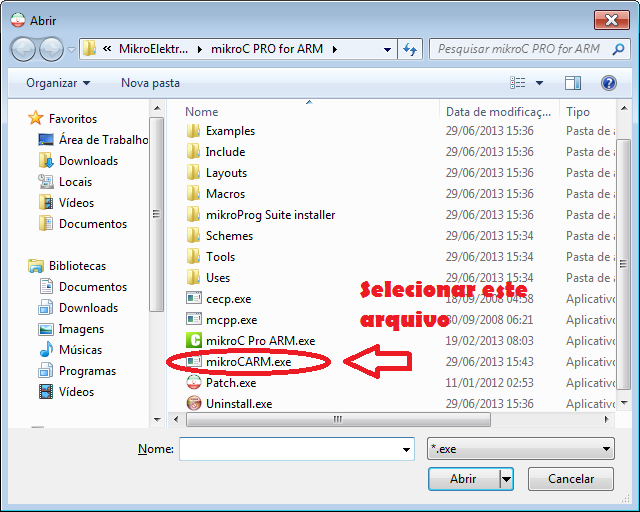Open the Organizar dropdown menu
The width and height of the screenshot is (640, 512).
coord(58,83)
